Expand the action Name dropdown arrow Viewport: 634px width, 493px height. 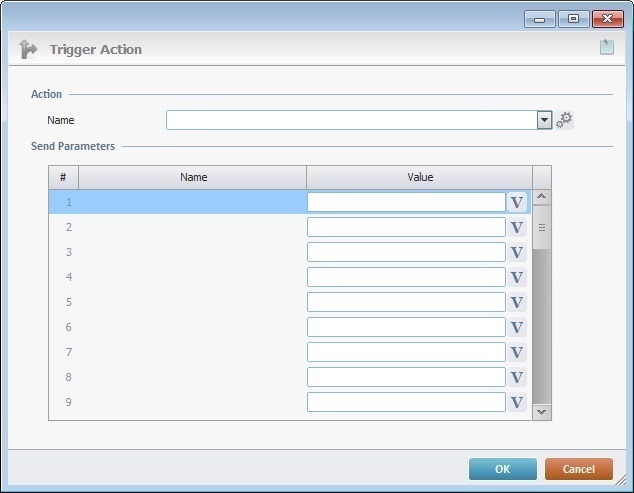(544, 120)
